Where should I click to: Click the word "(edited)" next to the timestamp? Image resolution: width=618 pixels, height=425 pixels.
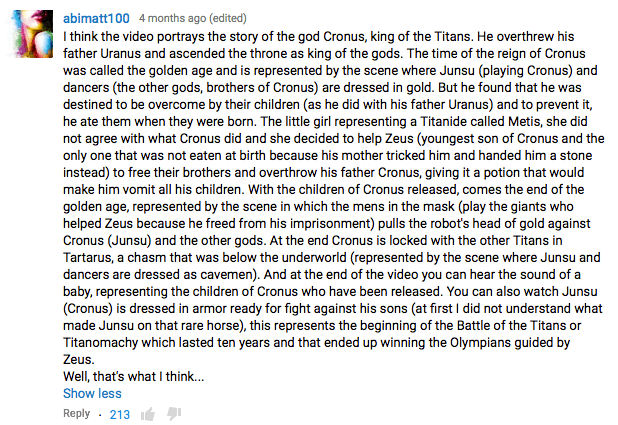226,18
